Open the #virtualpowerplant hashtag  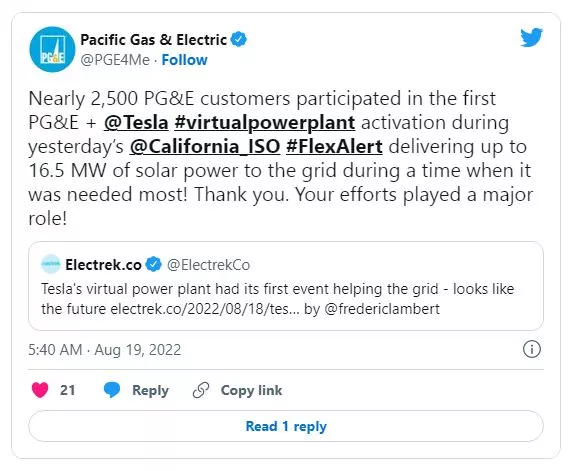click(265, 122)
